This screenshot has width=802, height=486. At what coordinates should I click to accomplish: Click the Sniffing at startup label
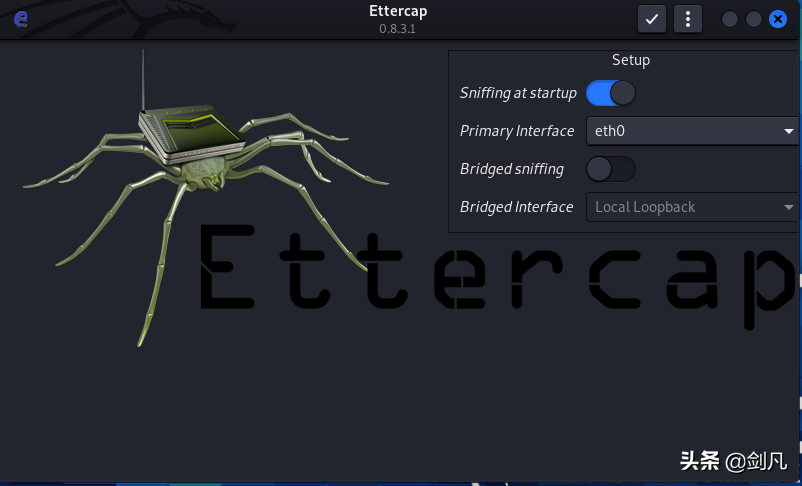tap(518, 93)
